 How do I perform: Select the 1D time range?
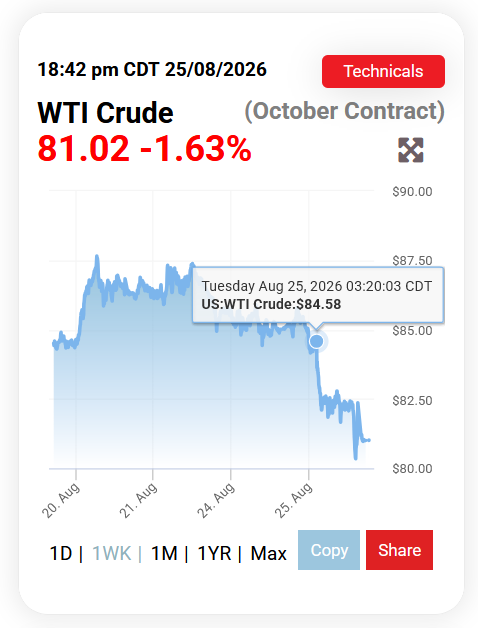coord(61,554)
